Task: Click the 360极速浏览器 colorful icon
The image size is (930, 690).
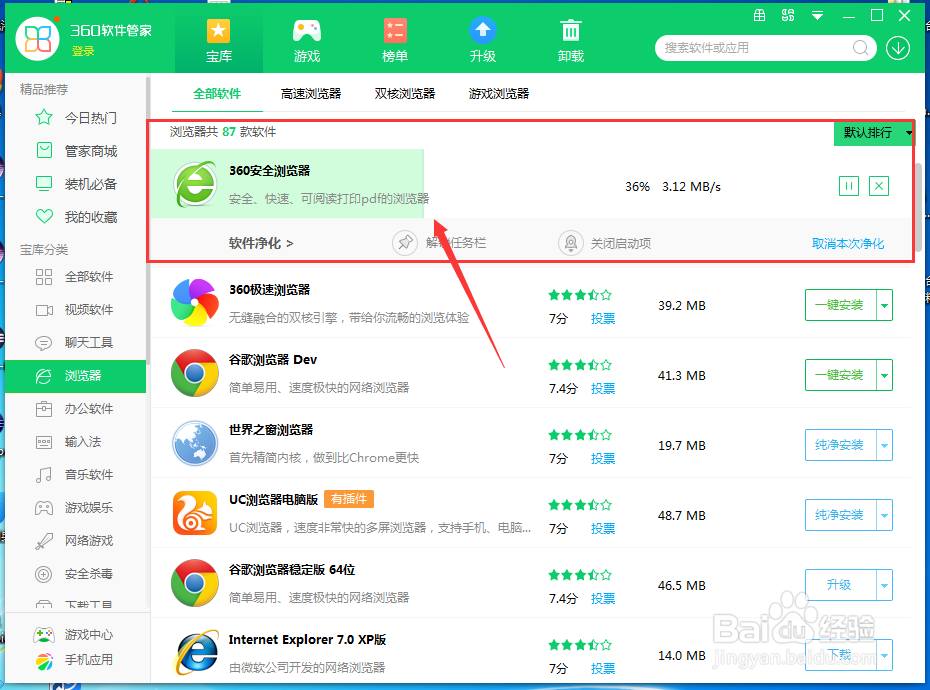Action: tap(195, 303)
